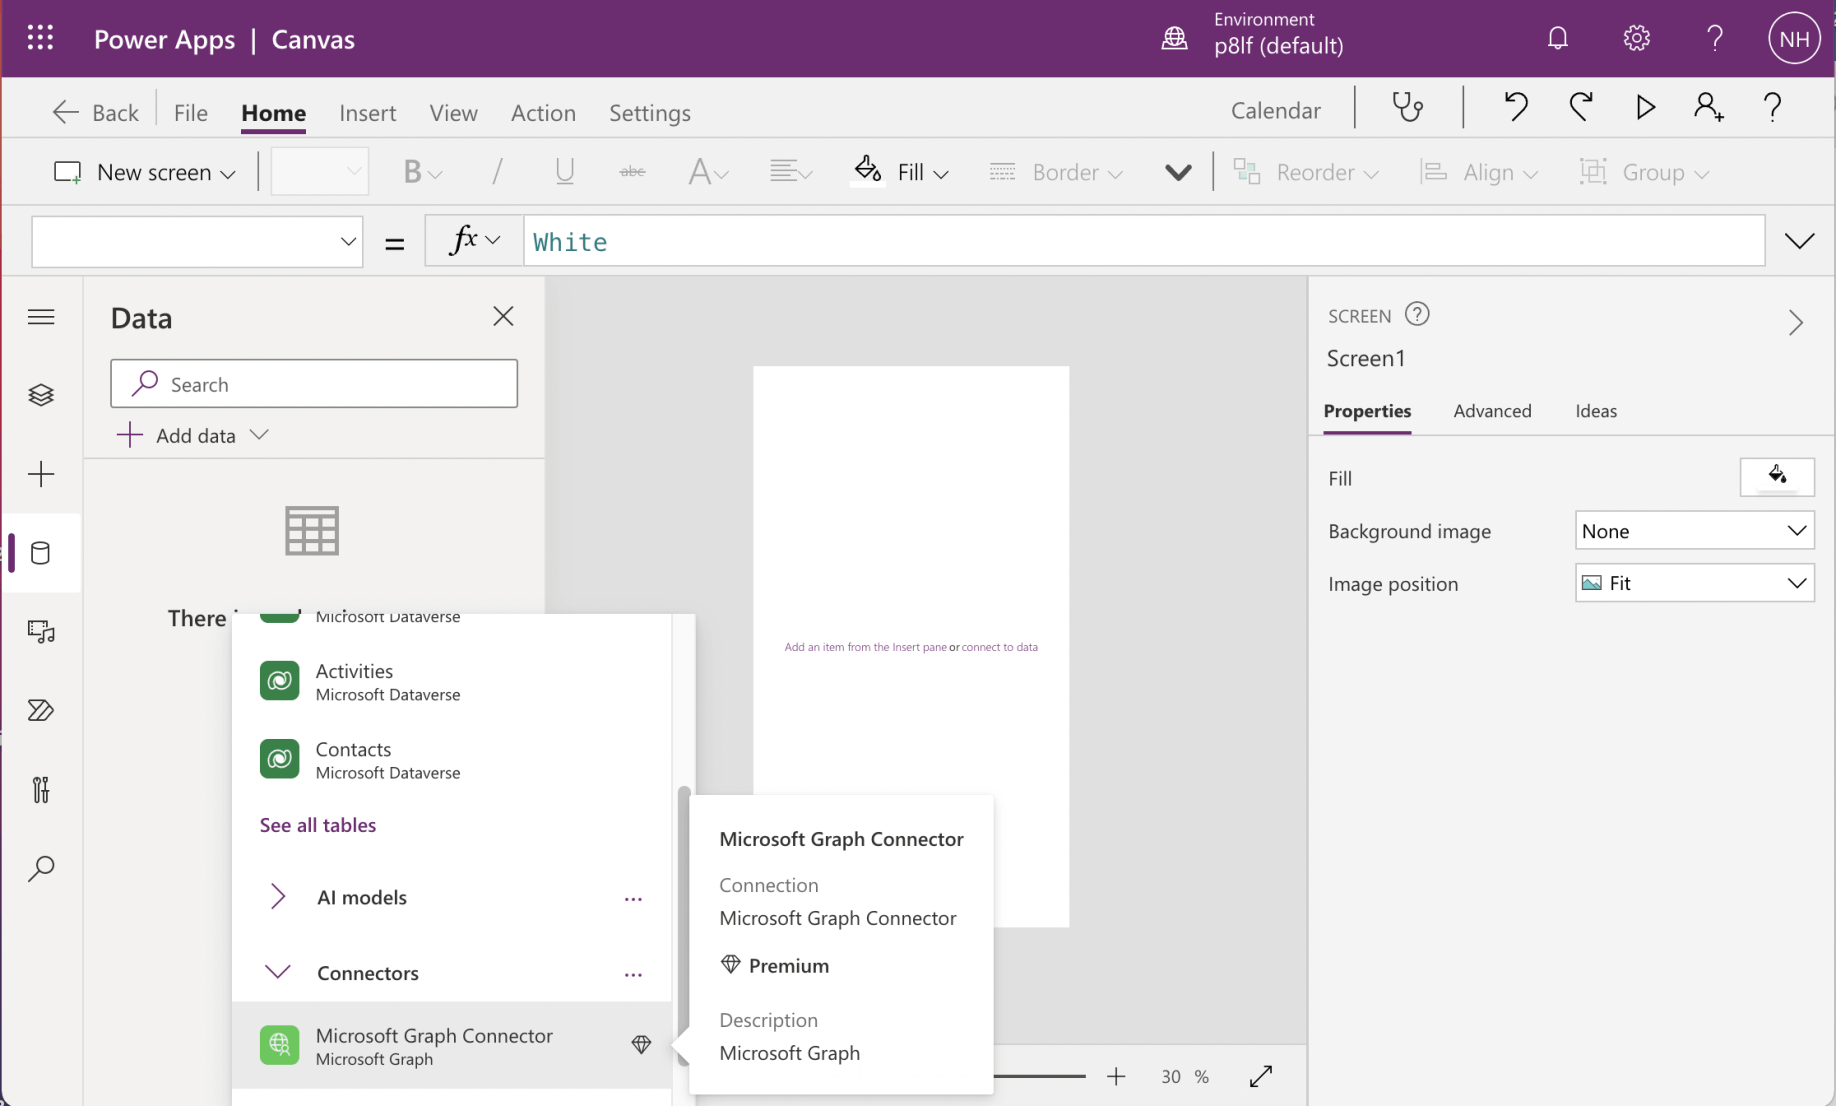Open the App checker stethoscope icon
The image size is (1836, 1106).
(1407, 108)
